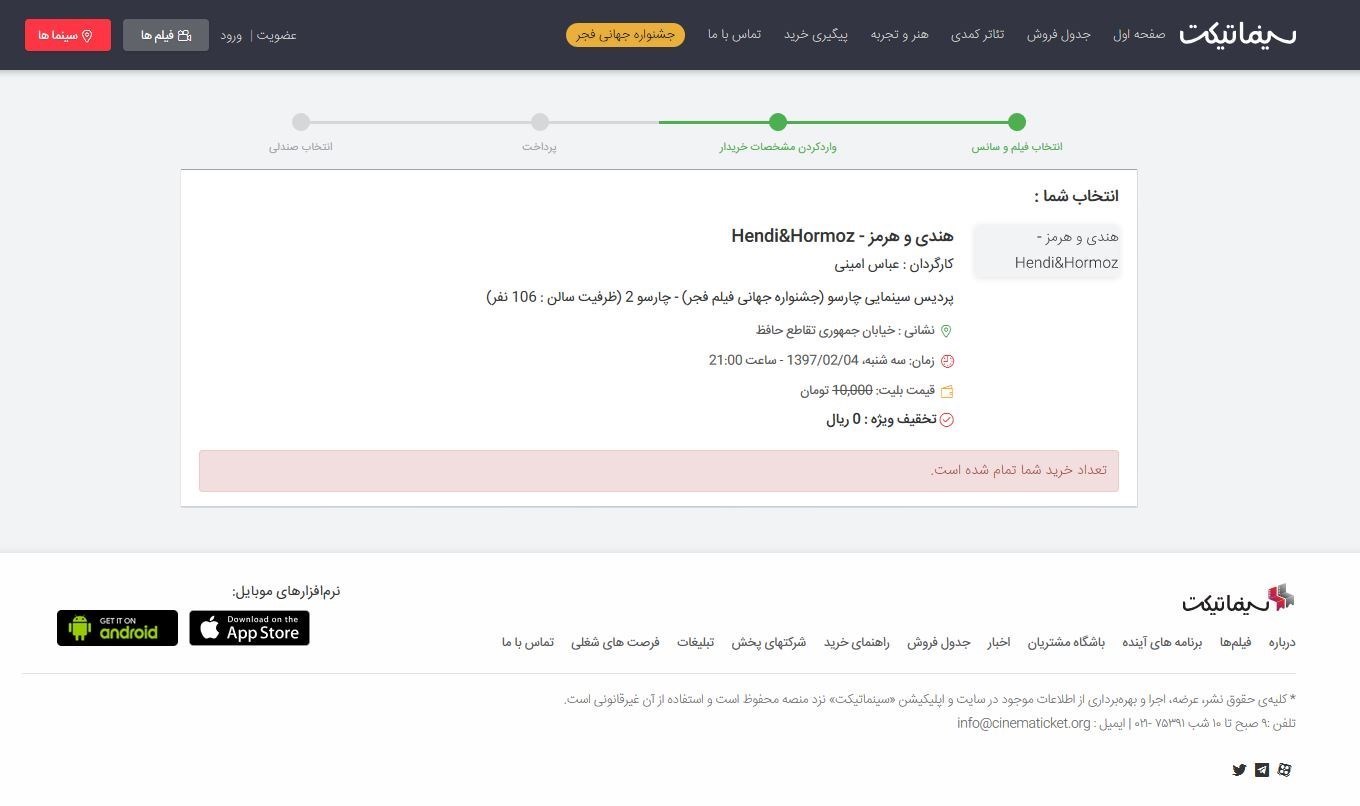Open the footer تماس با ما link

click(x=528, y=643)
